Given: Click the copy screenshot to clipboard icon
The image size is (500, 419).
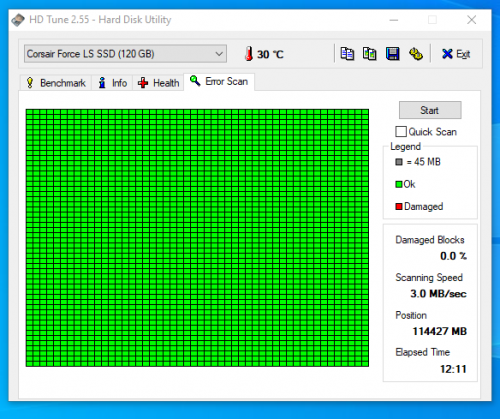Looking at the screenshot, I should (x=369, y=54).
